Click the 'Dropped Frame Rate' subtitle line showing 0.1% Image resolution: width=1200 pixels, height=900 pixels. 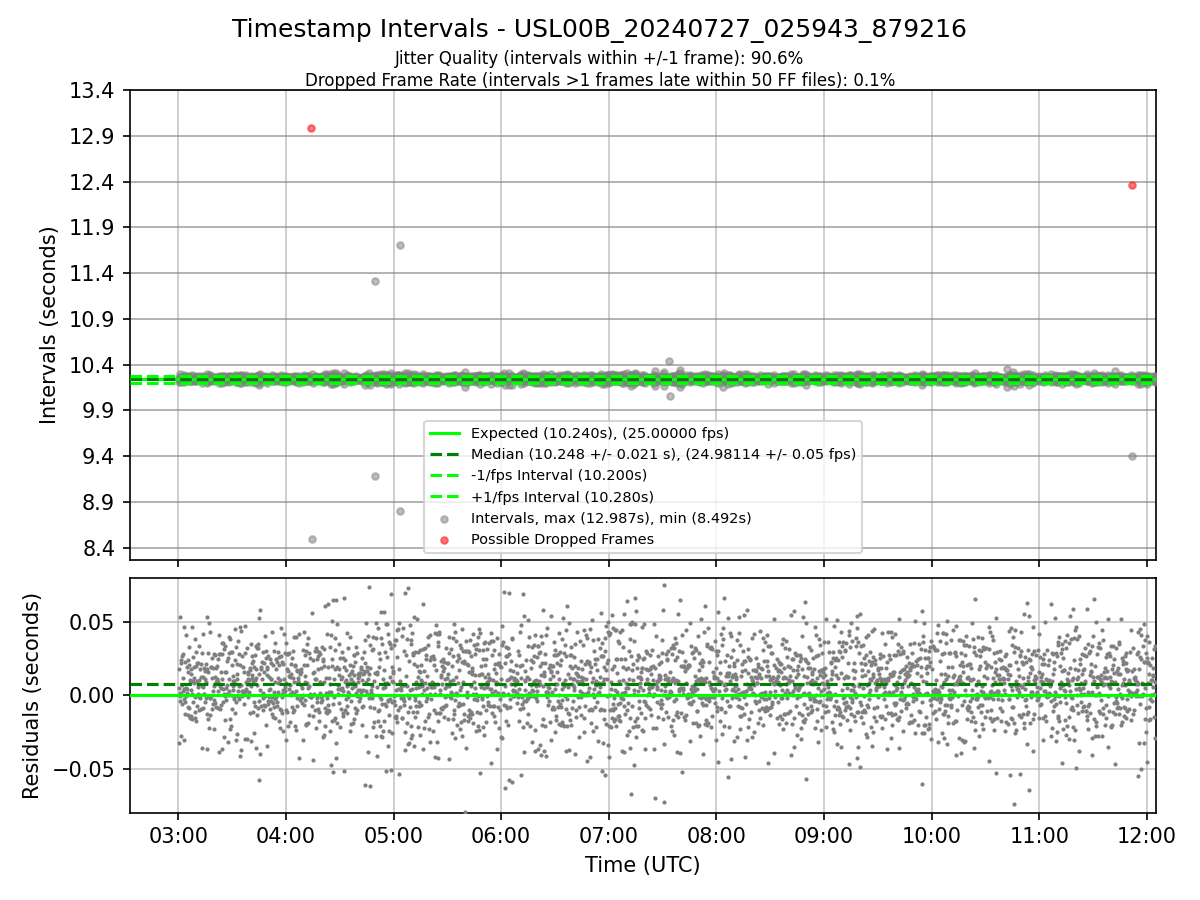(599, 80)
